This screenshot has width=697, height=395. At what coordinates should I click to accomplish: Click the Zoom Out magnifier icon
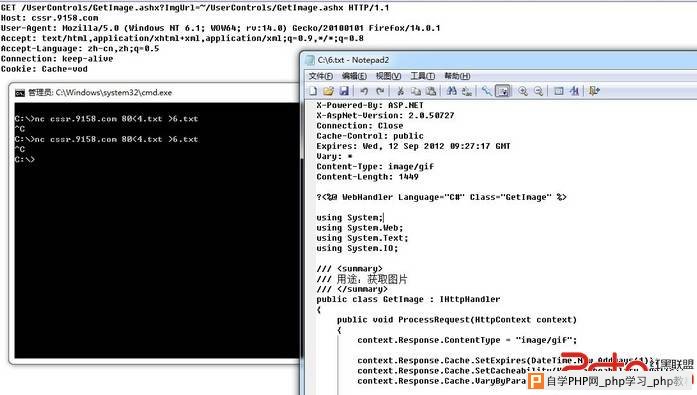click(x=538, y=91)
